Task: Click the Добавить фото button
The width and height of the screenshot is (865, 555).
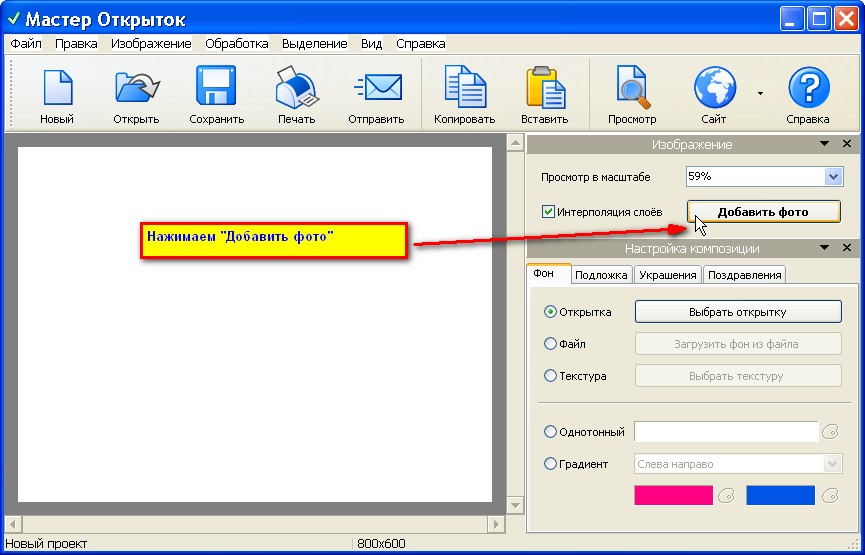Action: (763, 212)
